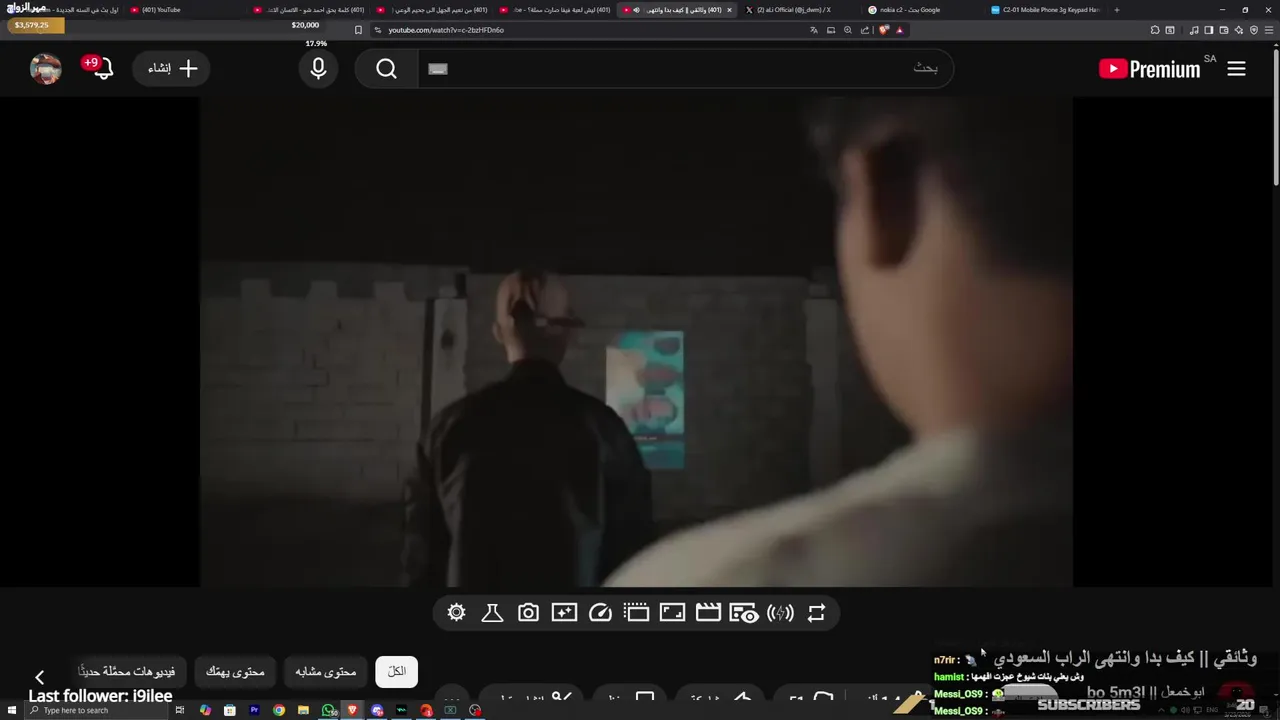Image resolution: width=1280 pixels, height=720 pixels.
Task: Click the video title 'وثائقي || كيف بدأ وانتهى الراب السعودي'
Action: pos(1123,658)
